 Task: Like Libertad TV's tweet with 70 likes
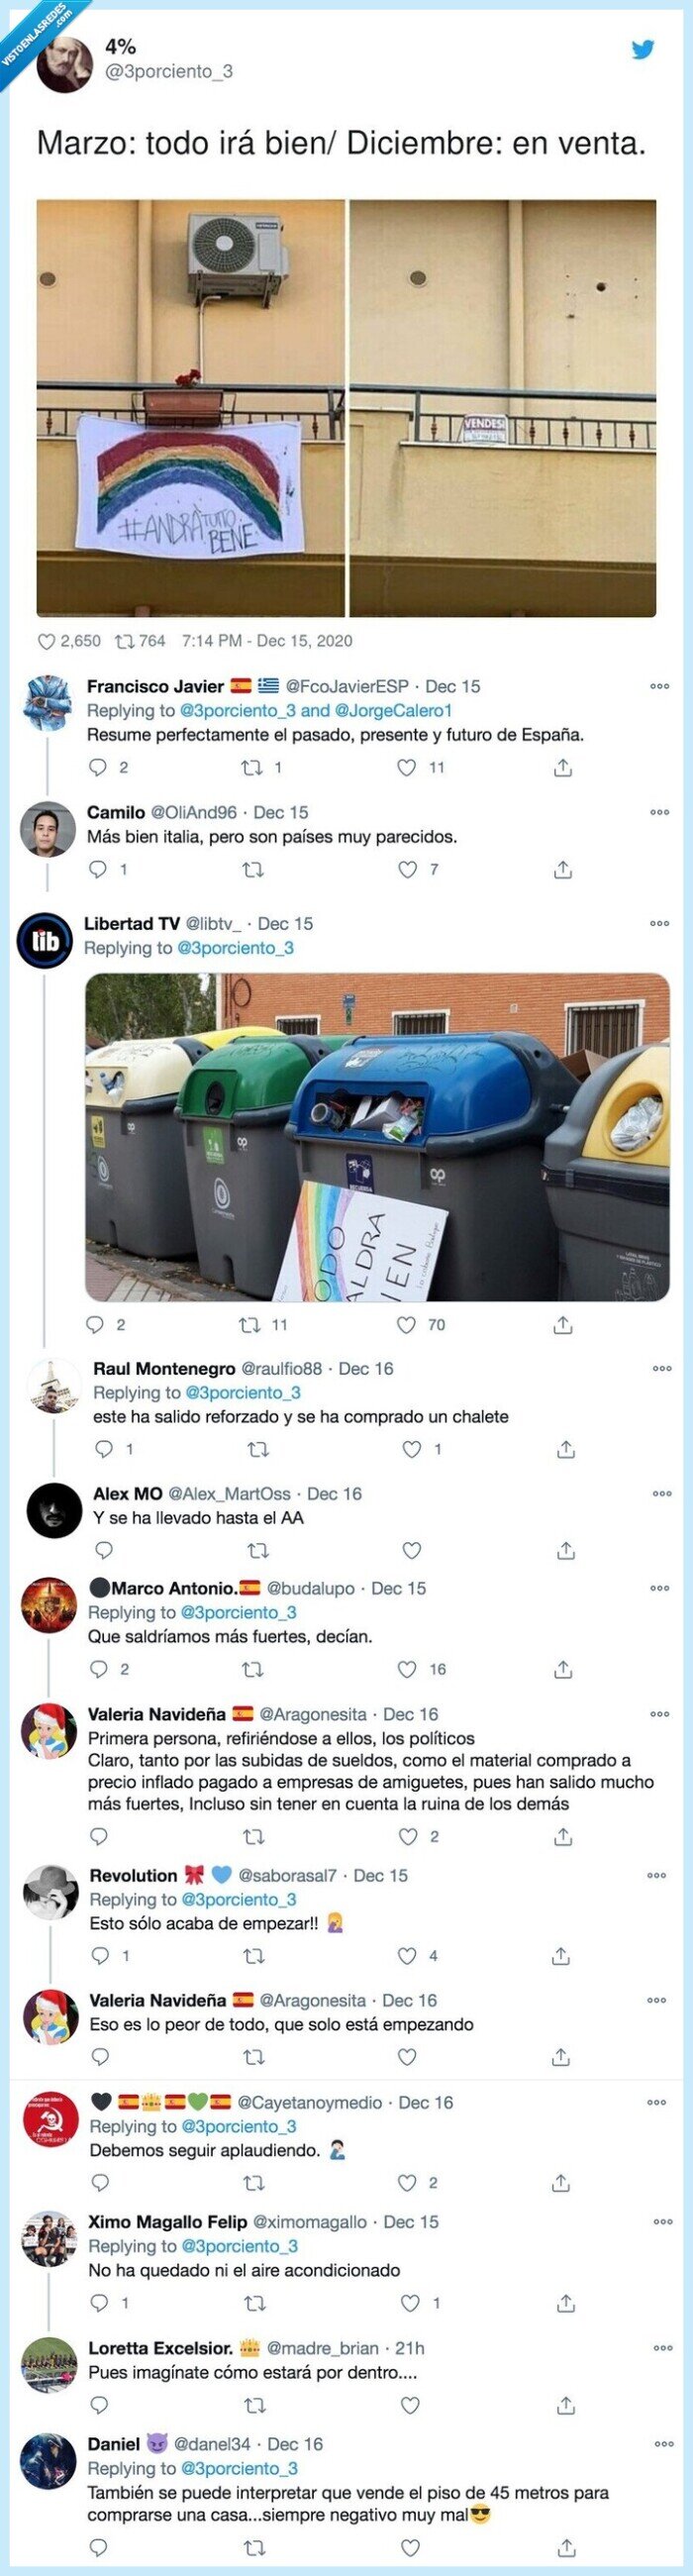[406, 1325]
